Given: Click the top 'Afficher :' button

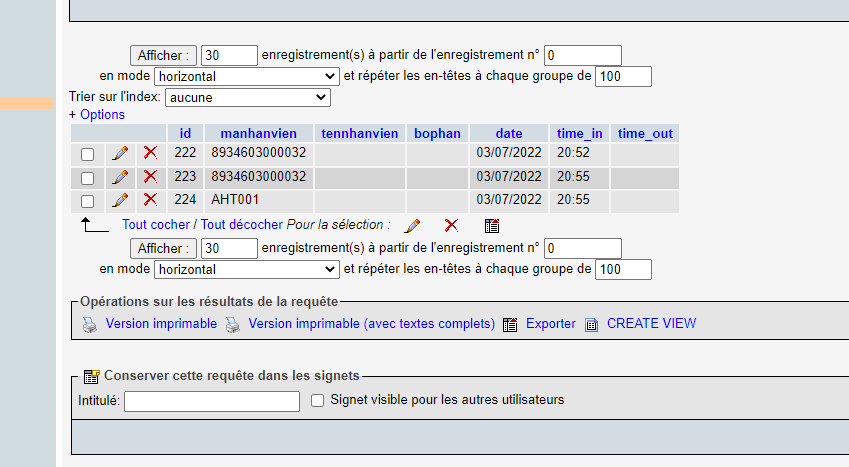Looking at the screenshot, I should coord(163,55).
